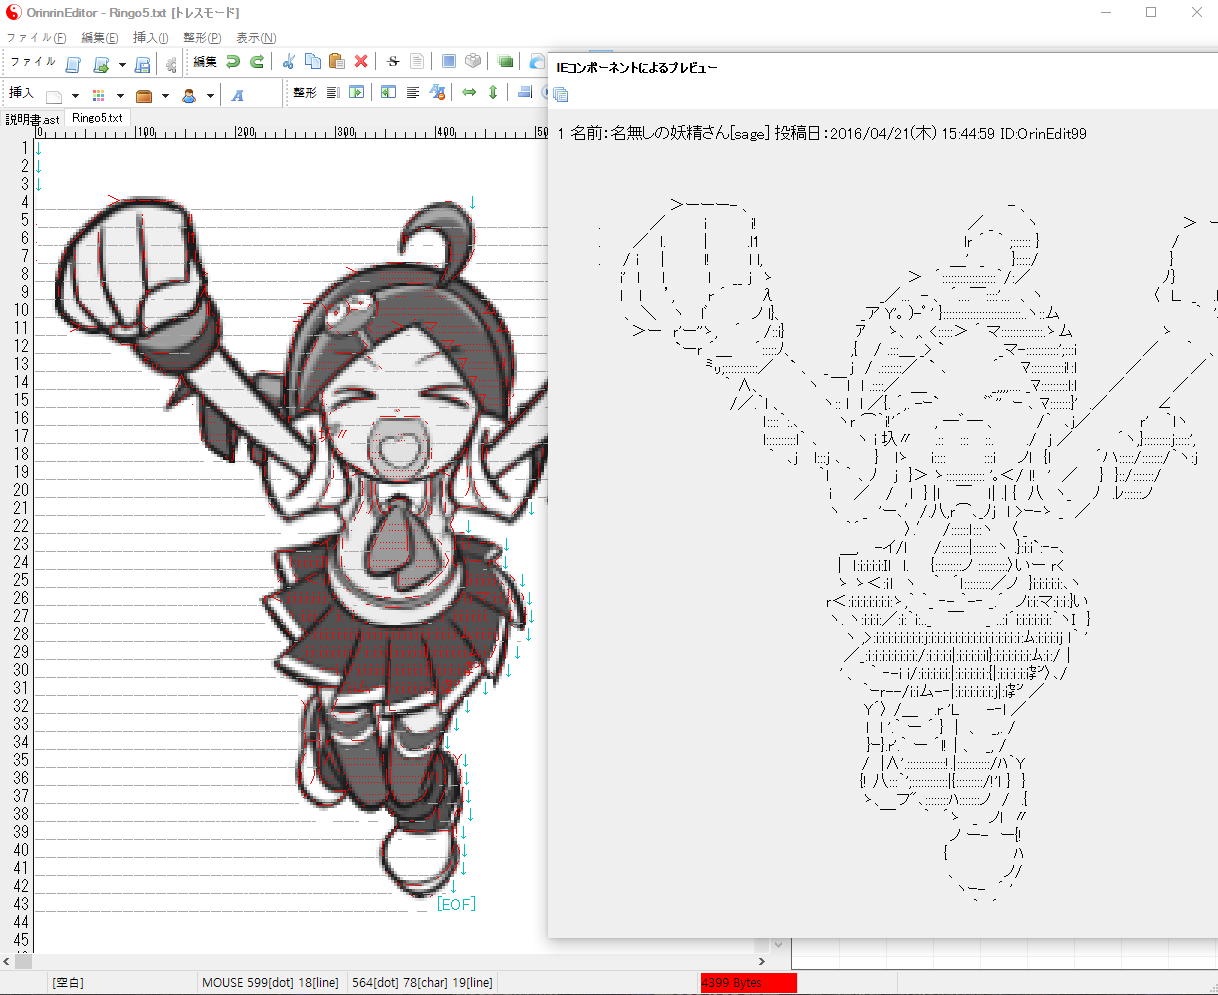
Task: Click the red byte count status indicator
Action: click(748, 983)
